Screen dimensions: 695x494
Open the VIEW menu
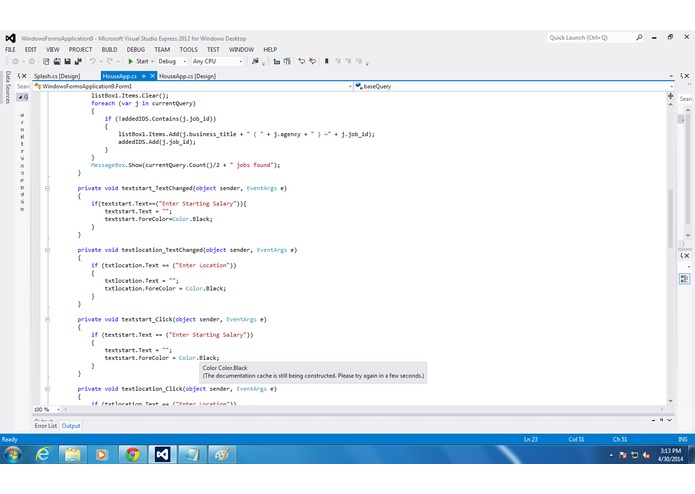click(52, 50)
